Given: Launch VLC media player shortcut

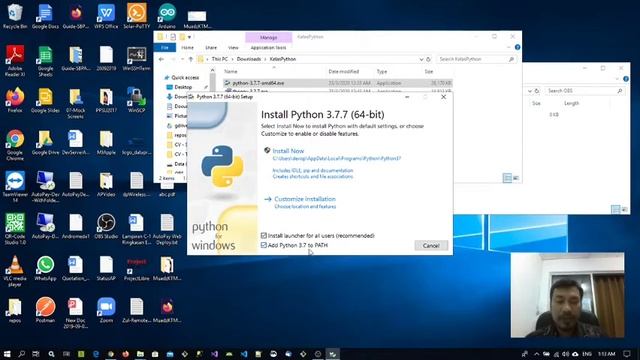Looking at the screenshot, I should (x=15, y=271).
